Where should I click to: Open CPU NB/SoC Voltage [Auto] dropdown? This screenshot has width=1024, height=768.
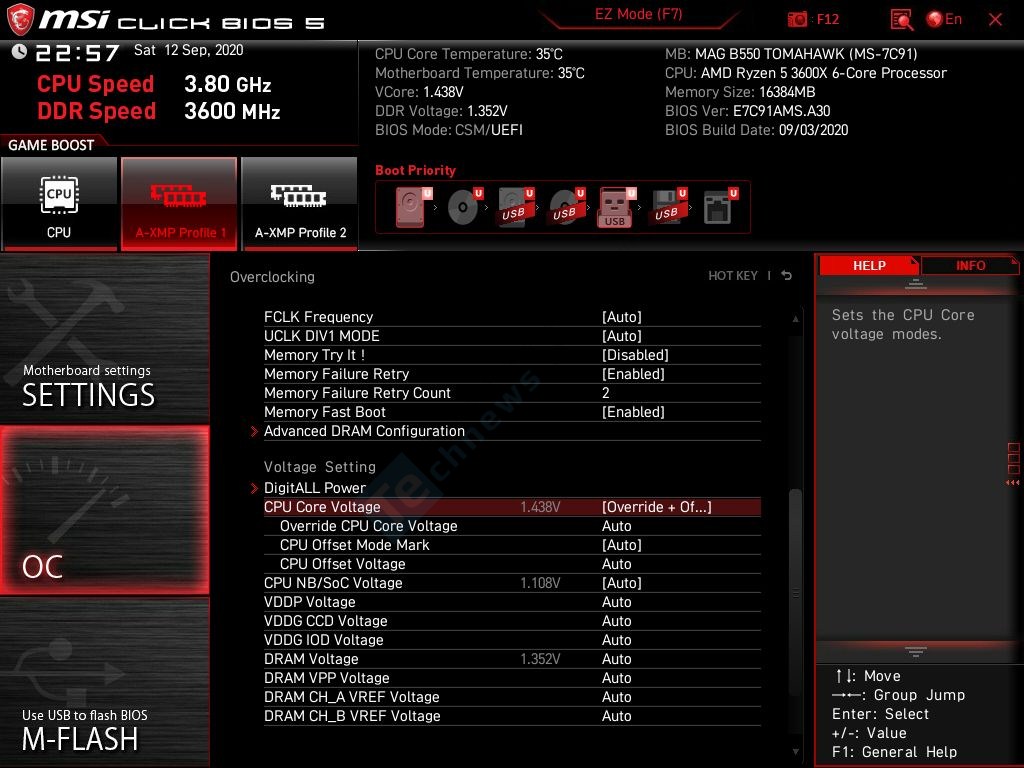click(x=622, y=583)
